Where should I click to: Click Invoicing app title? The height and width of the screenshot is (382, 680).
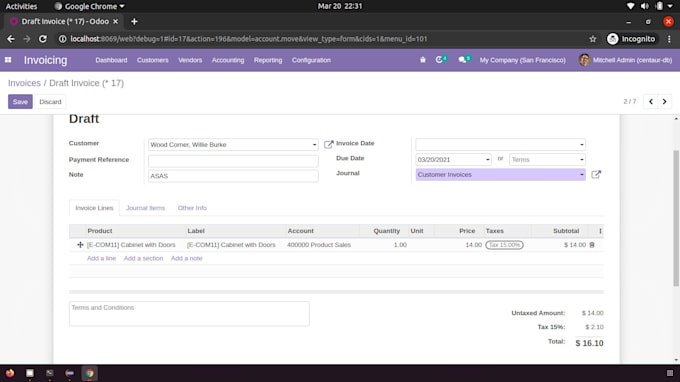point(46,60)
